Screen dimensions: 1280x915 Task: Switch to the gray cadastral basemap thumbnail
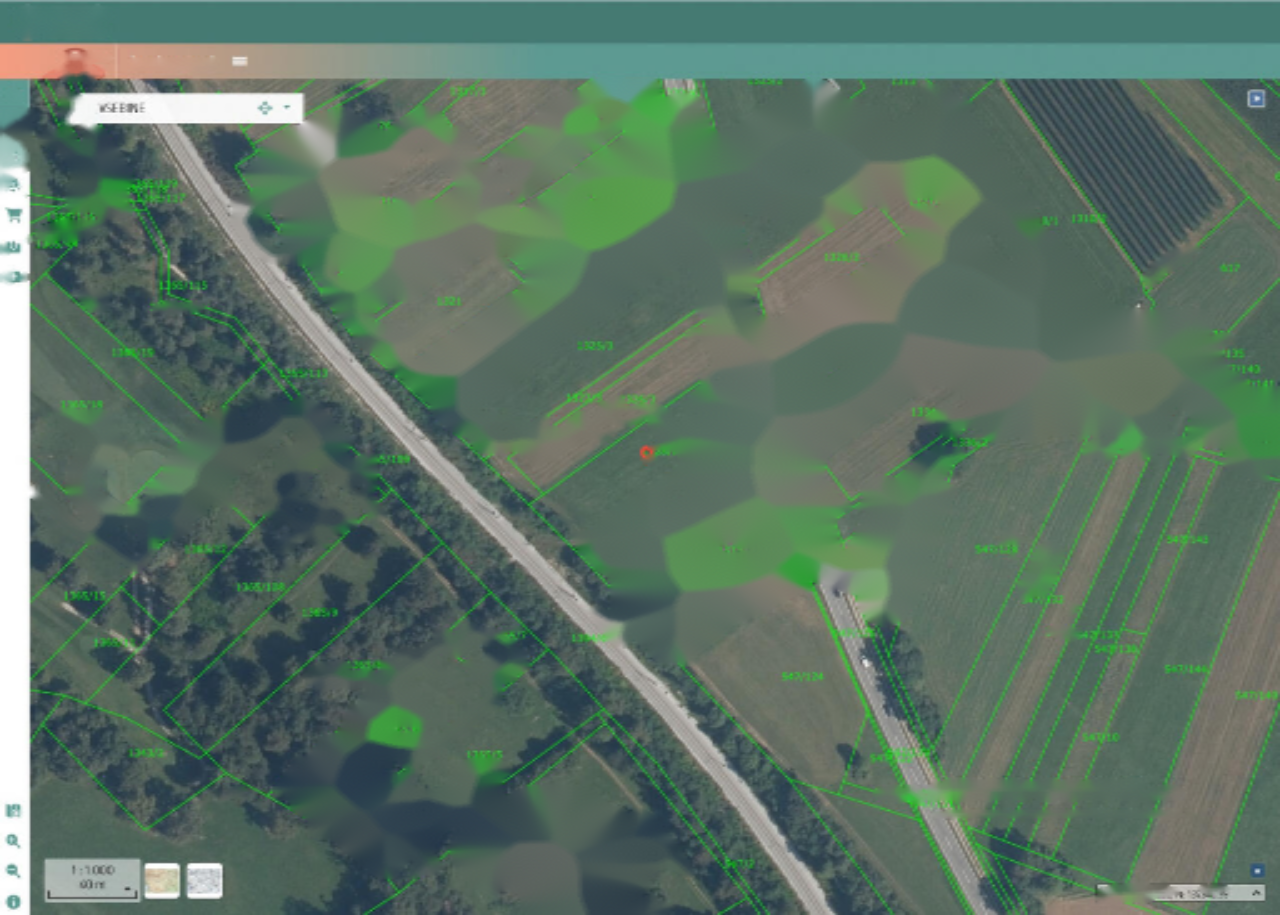(x=204, y=880)
